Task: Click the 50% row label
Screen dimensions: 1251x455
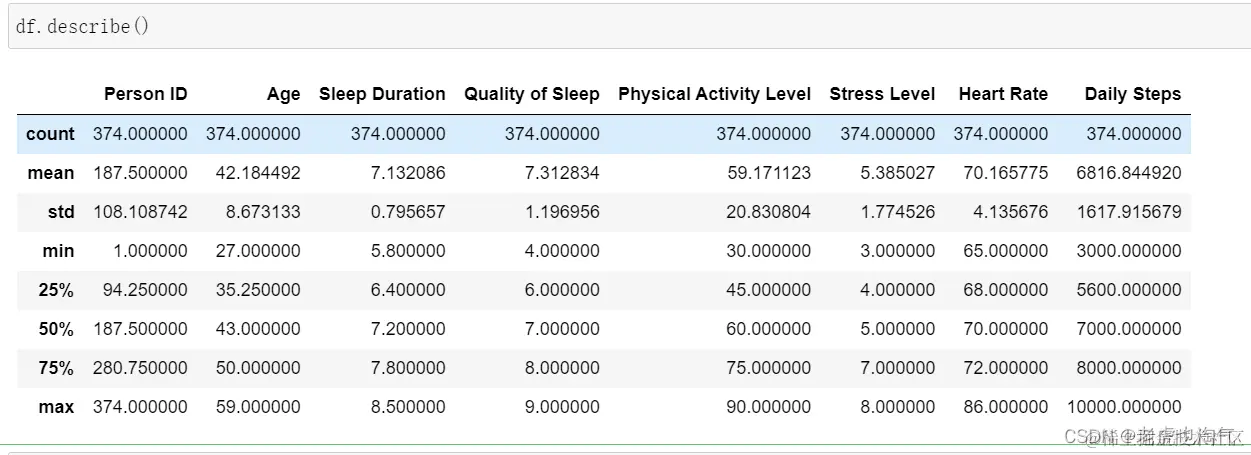Action: coord(57,329)
